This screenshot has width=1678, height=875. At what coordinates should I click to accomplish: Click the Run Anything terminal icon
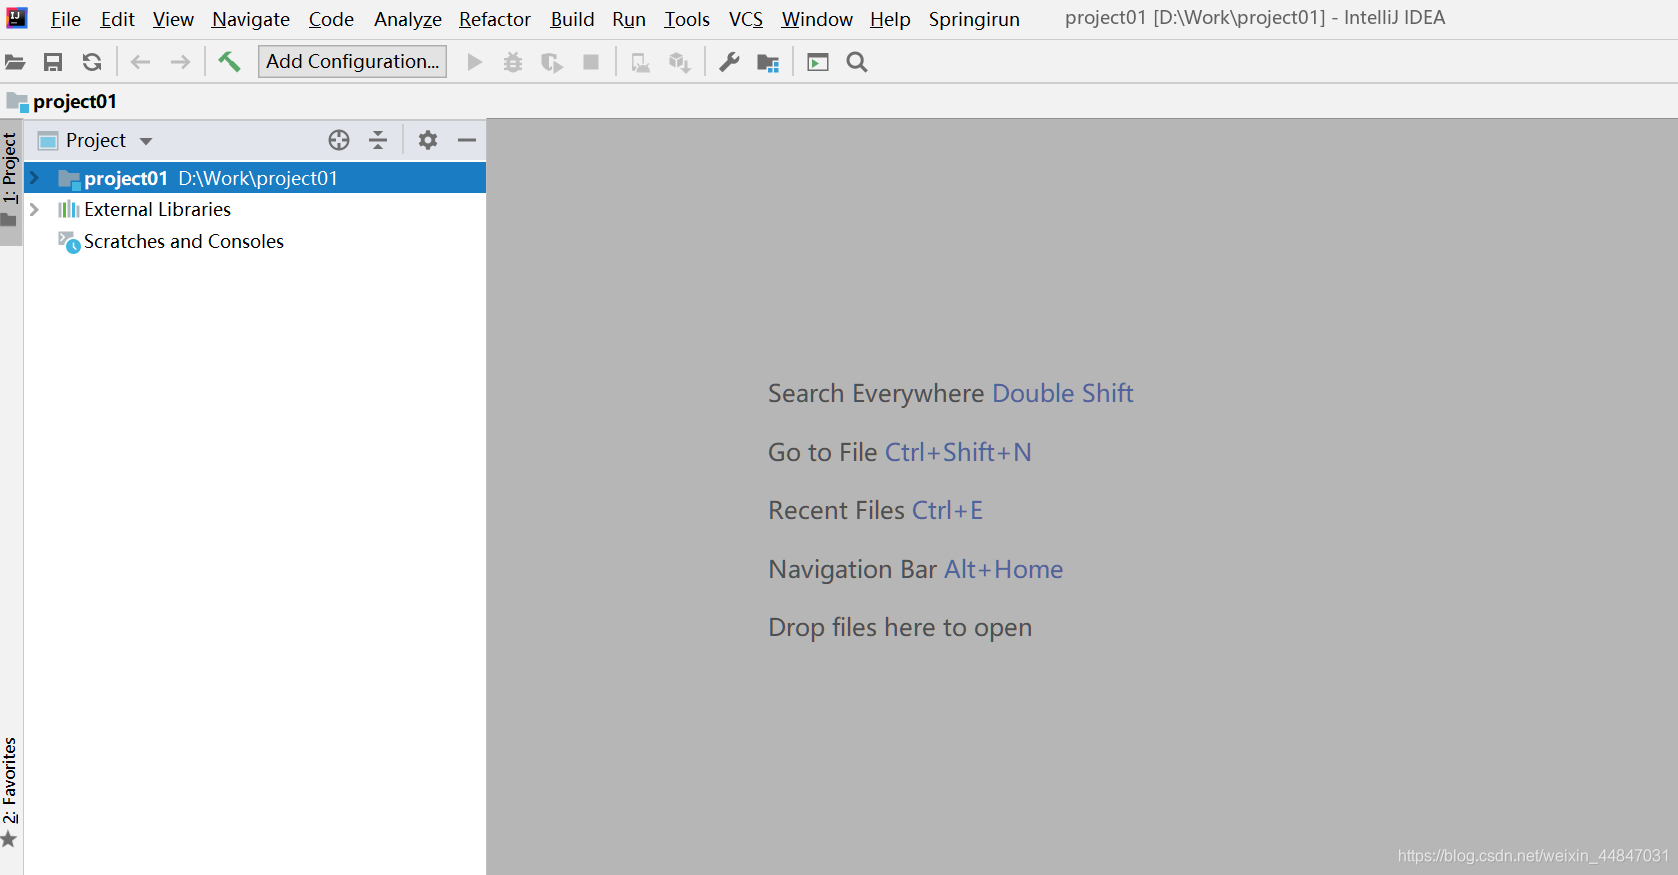click(818, 62)
